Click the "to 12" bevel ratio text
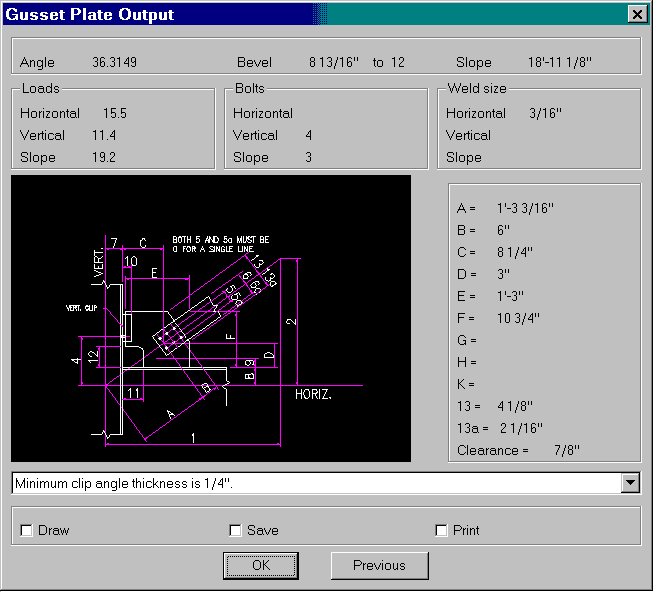Viewport: 653px width, 592px height. [389, 62]
